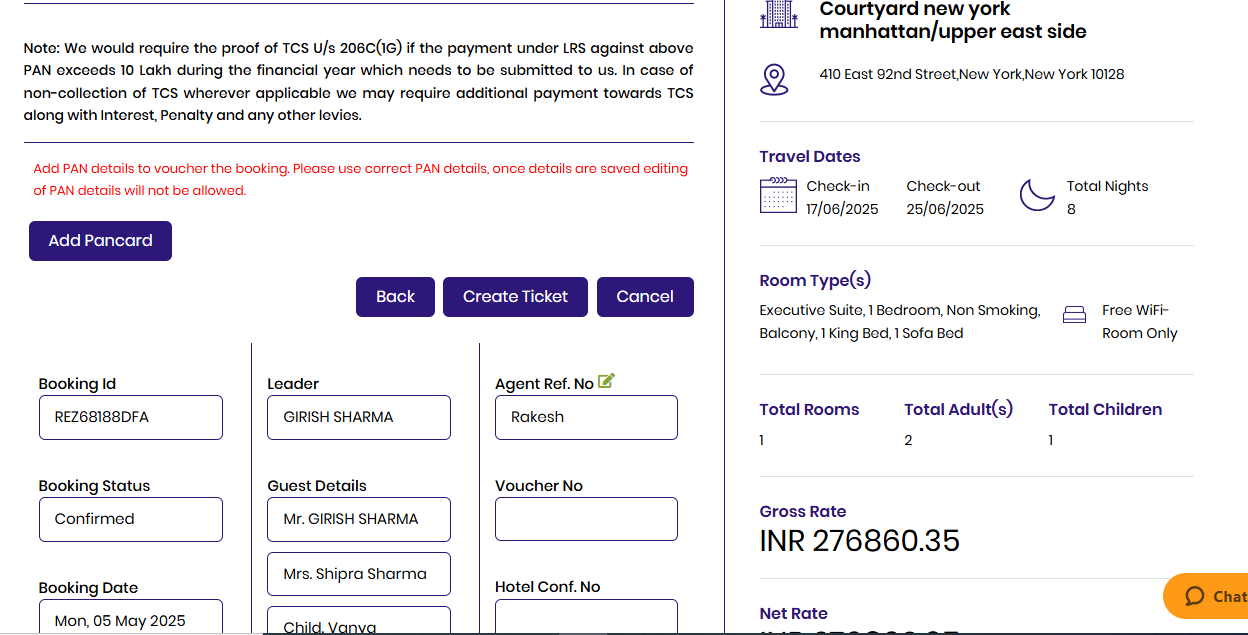Image resolution: width=1248 pixels, height=635 pixels.
Task: Click the Total Rooms label
Action: coord(809,409)
